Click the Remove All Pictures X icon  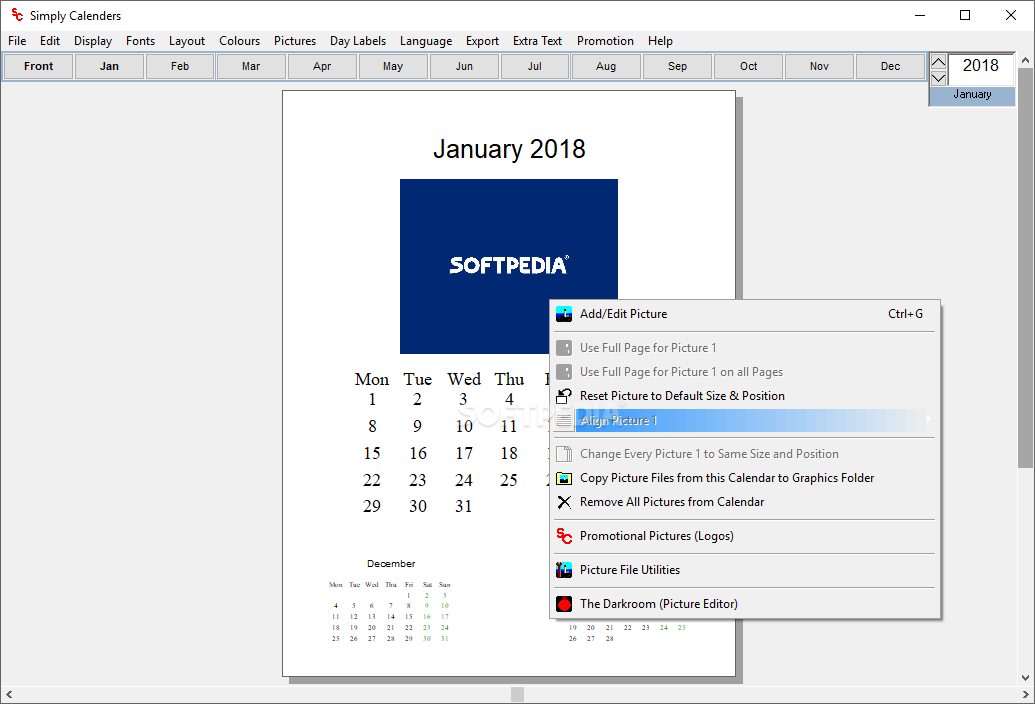(x=564, y=502)
